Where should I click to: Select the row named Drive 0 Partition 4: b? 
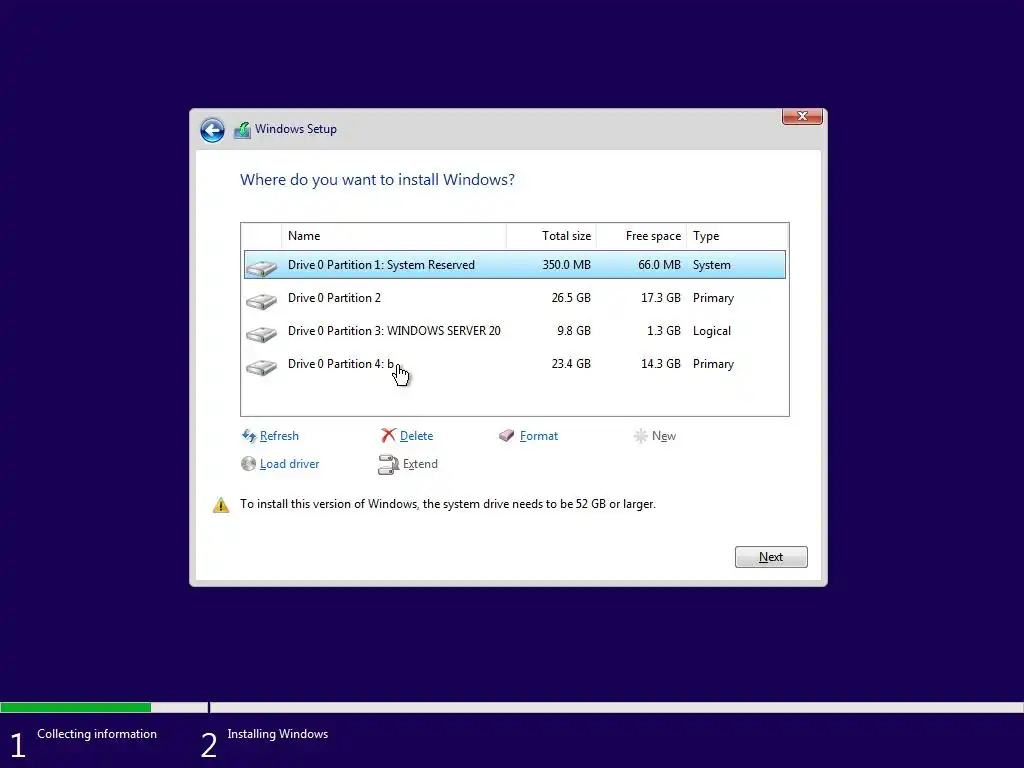tap(515, 364)
